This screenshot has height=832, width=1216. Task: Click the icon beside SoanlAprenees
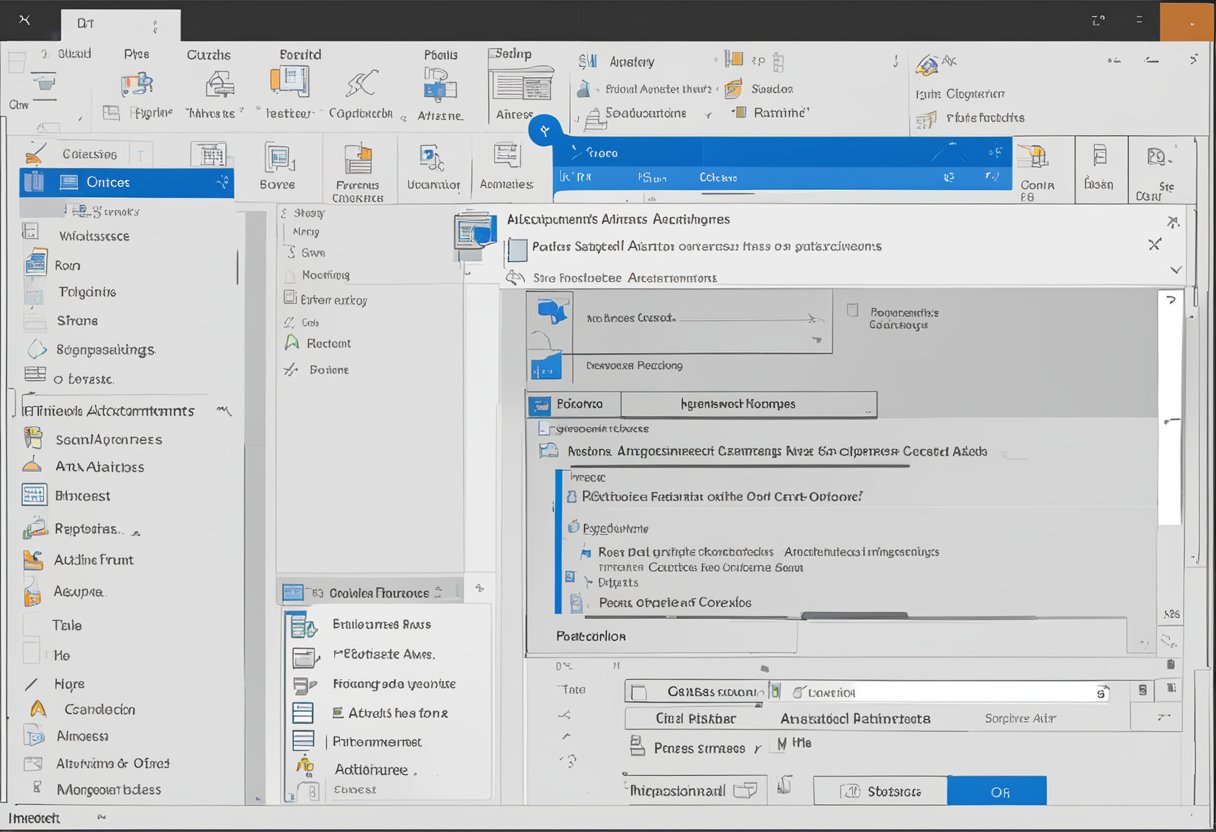pos(34,438)
